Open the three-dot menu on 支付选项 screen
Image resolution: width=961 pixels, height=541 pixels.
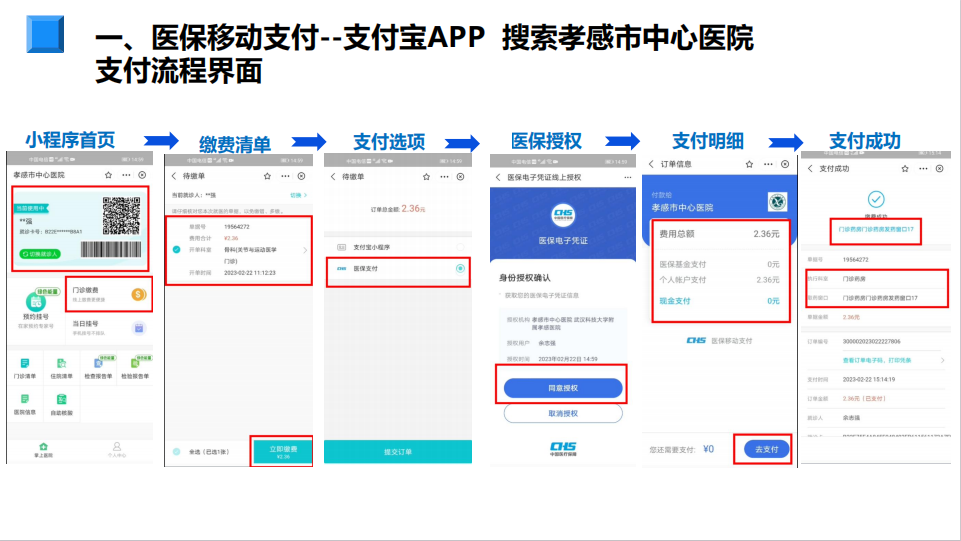[x=444, y=177]
